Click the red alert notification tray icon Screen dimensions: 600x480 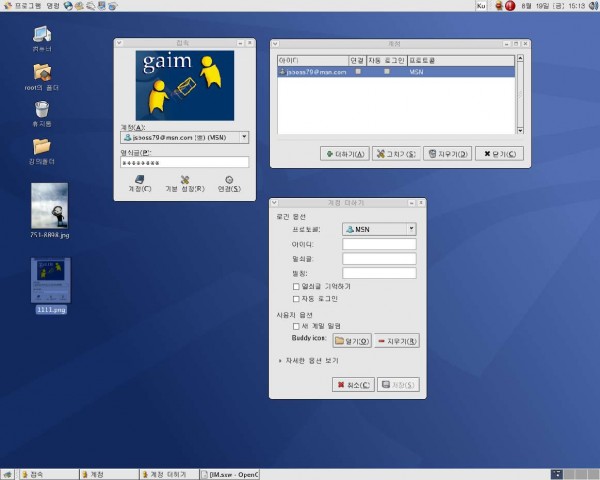[510, 6]
